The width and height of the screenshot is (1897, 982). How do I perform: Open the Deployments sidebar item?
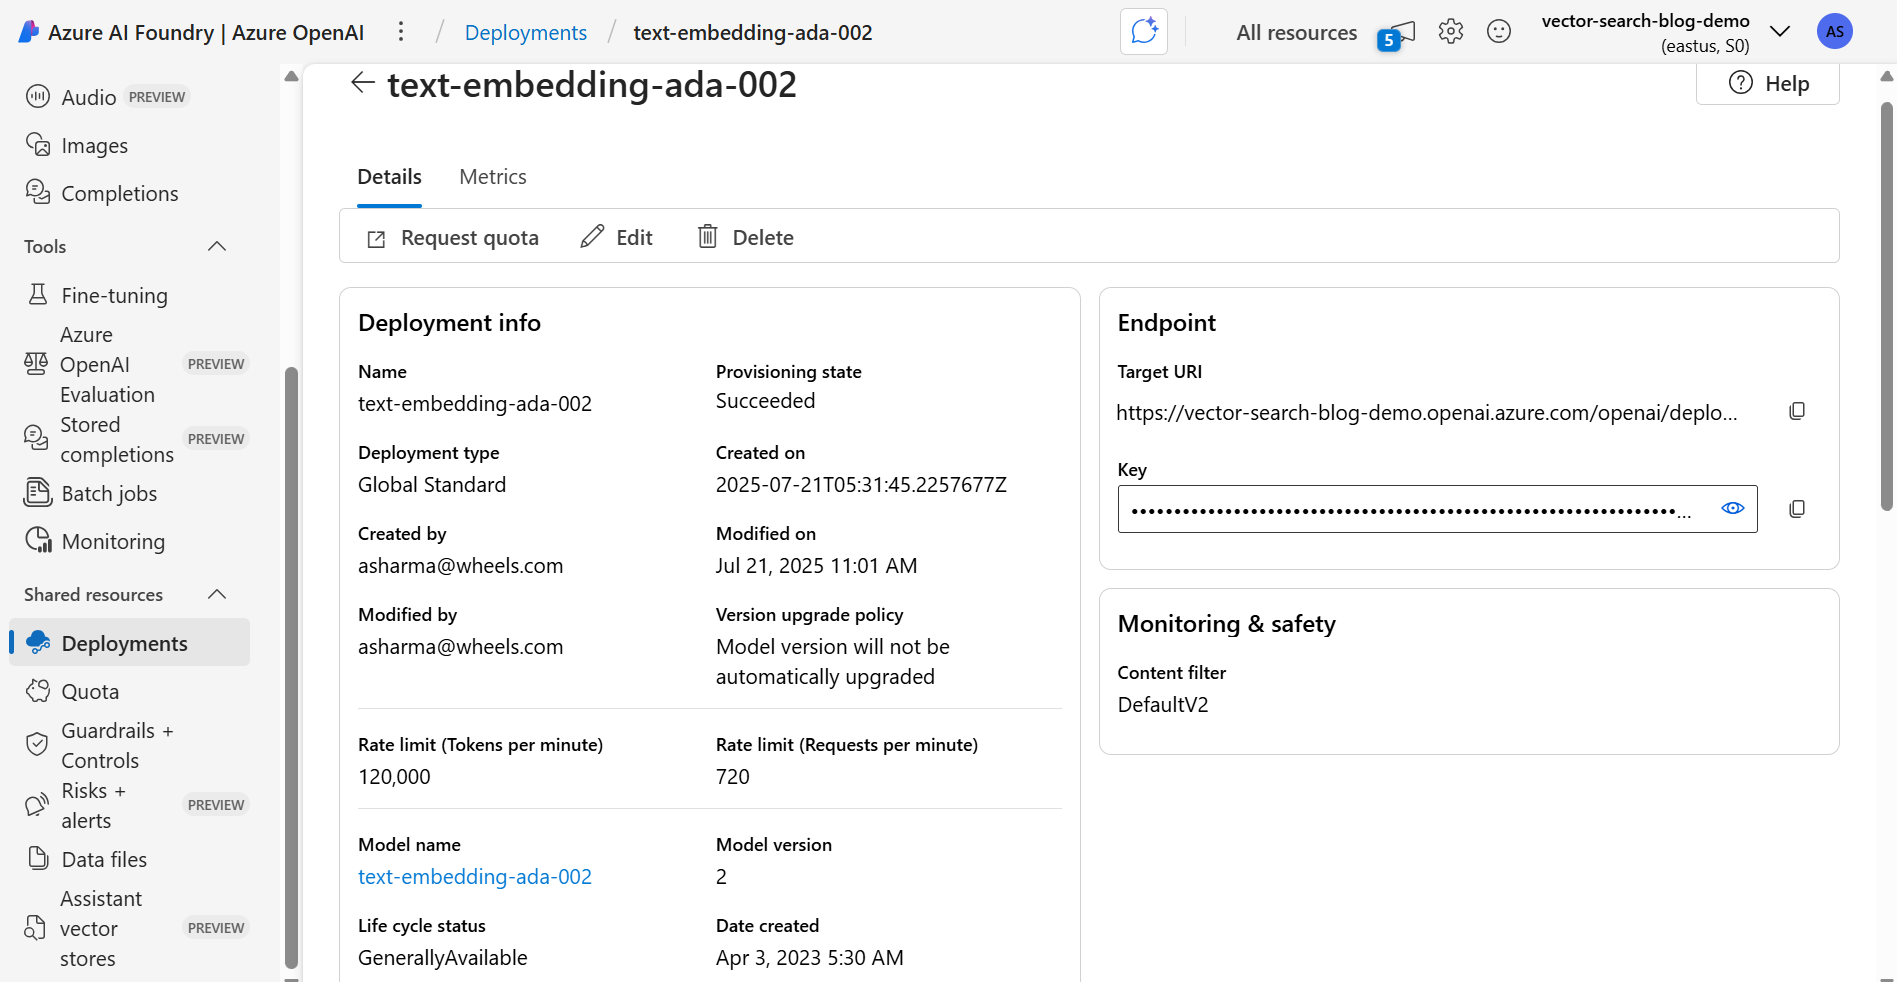130,643
